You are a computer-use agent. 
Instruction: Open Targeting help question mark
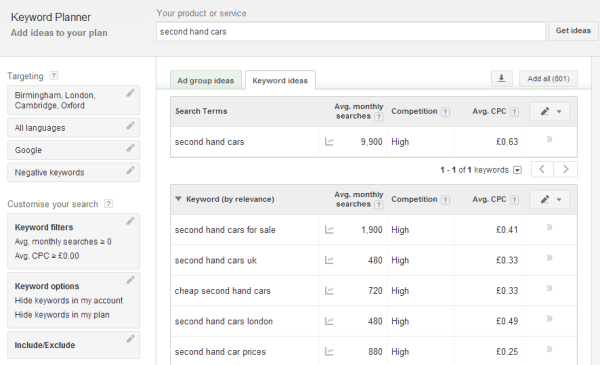[x=54, y=75]
